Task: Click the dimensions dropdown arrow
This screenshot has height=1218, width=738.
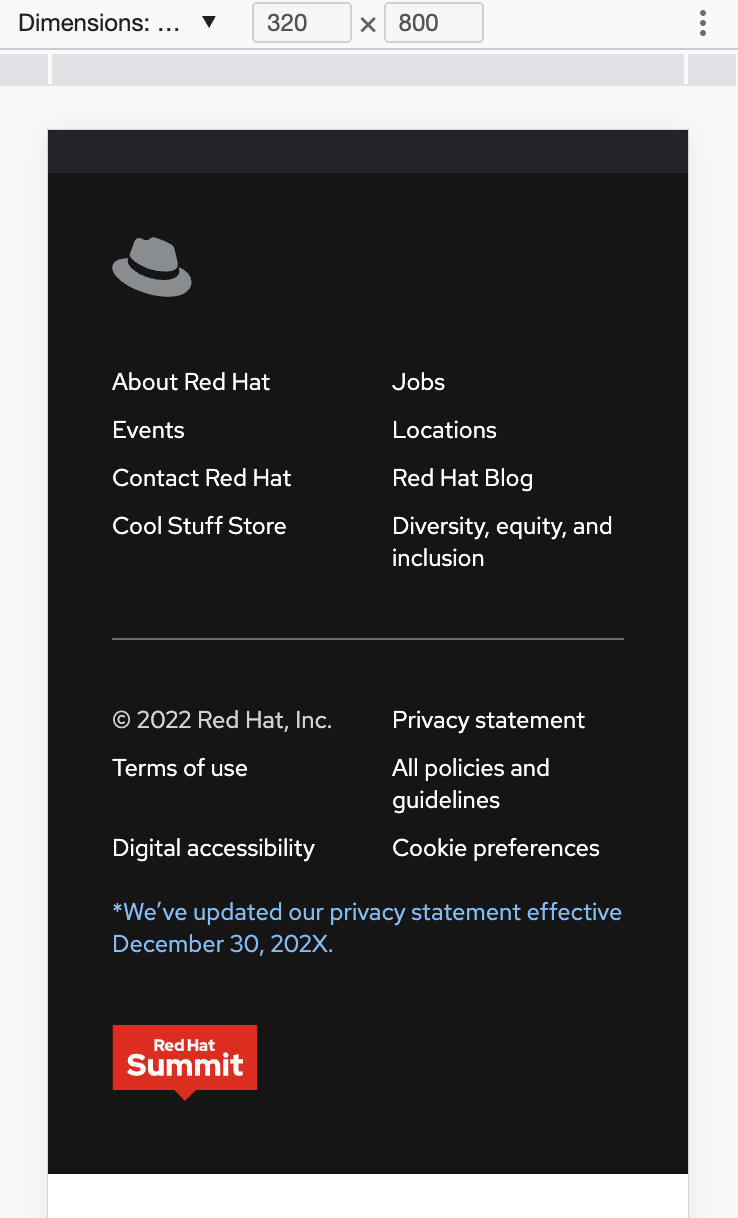Action: [209, 22]
